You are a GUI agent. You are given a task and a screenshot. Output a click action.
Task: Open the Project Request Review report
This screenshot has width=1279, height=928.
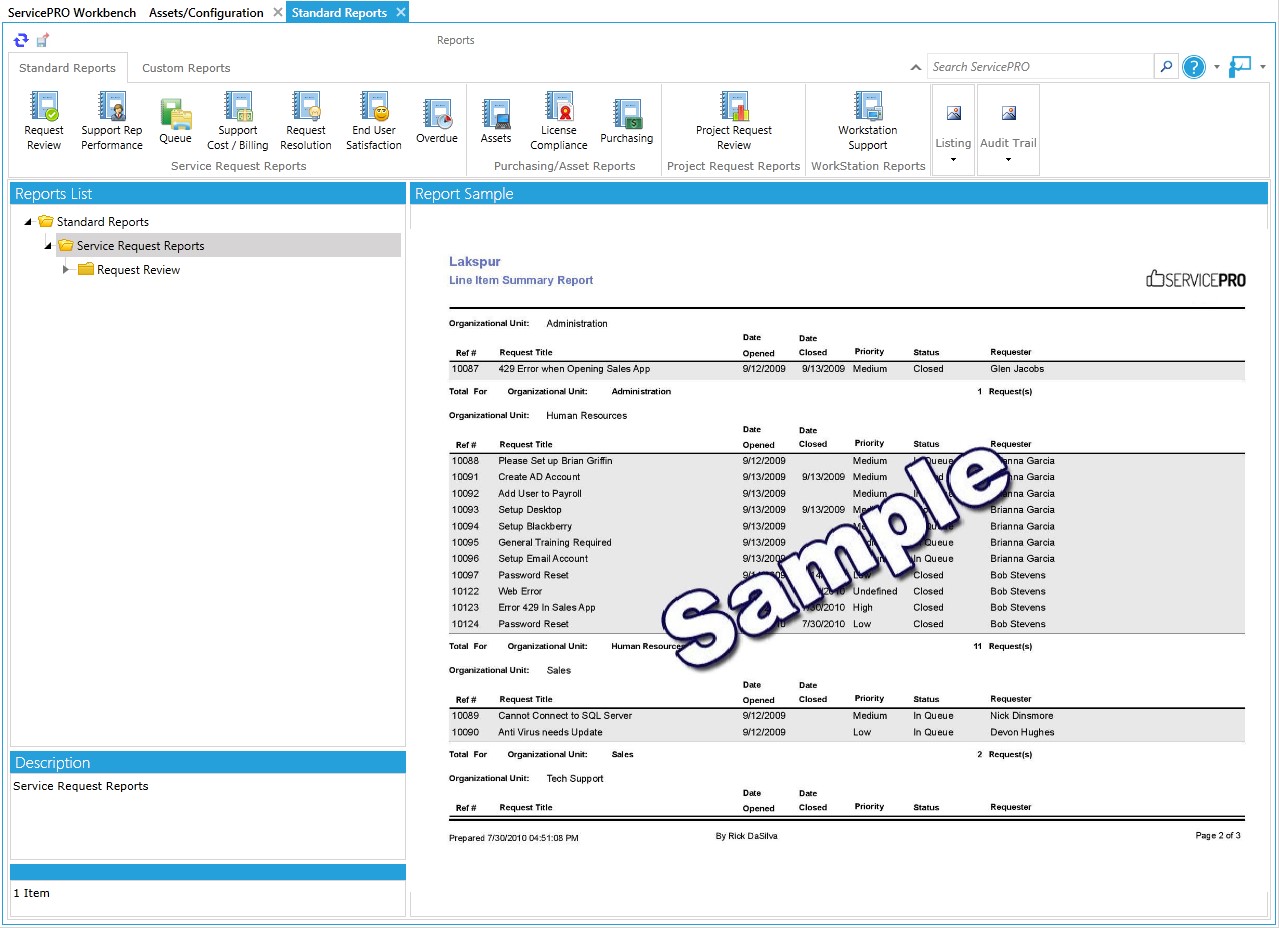pos(734,121)
